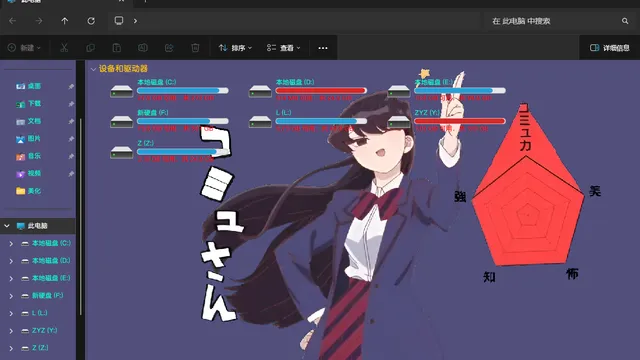This screenshot has height=360, width=640.
Task: Expand Z (Z:) in the tree
Action: [x=11, y=349]
